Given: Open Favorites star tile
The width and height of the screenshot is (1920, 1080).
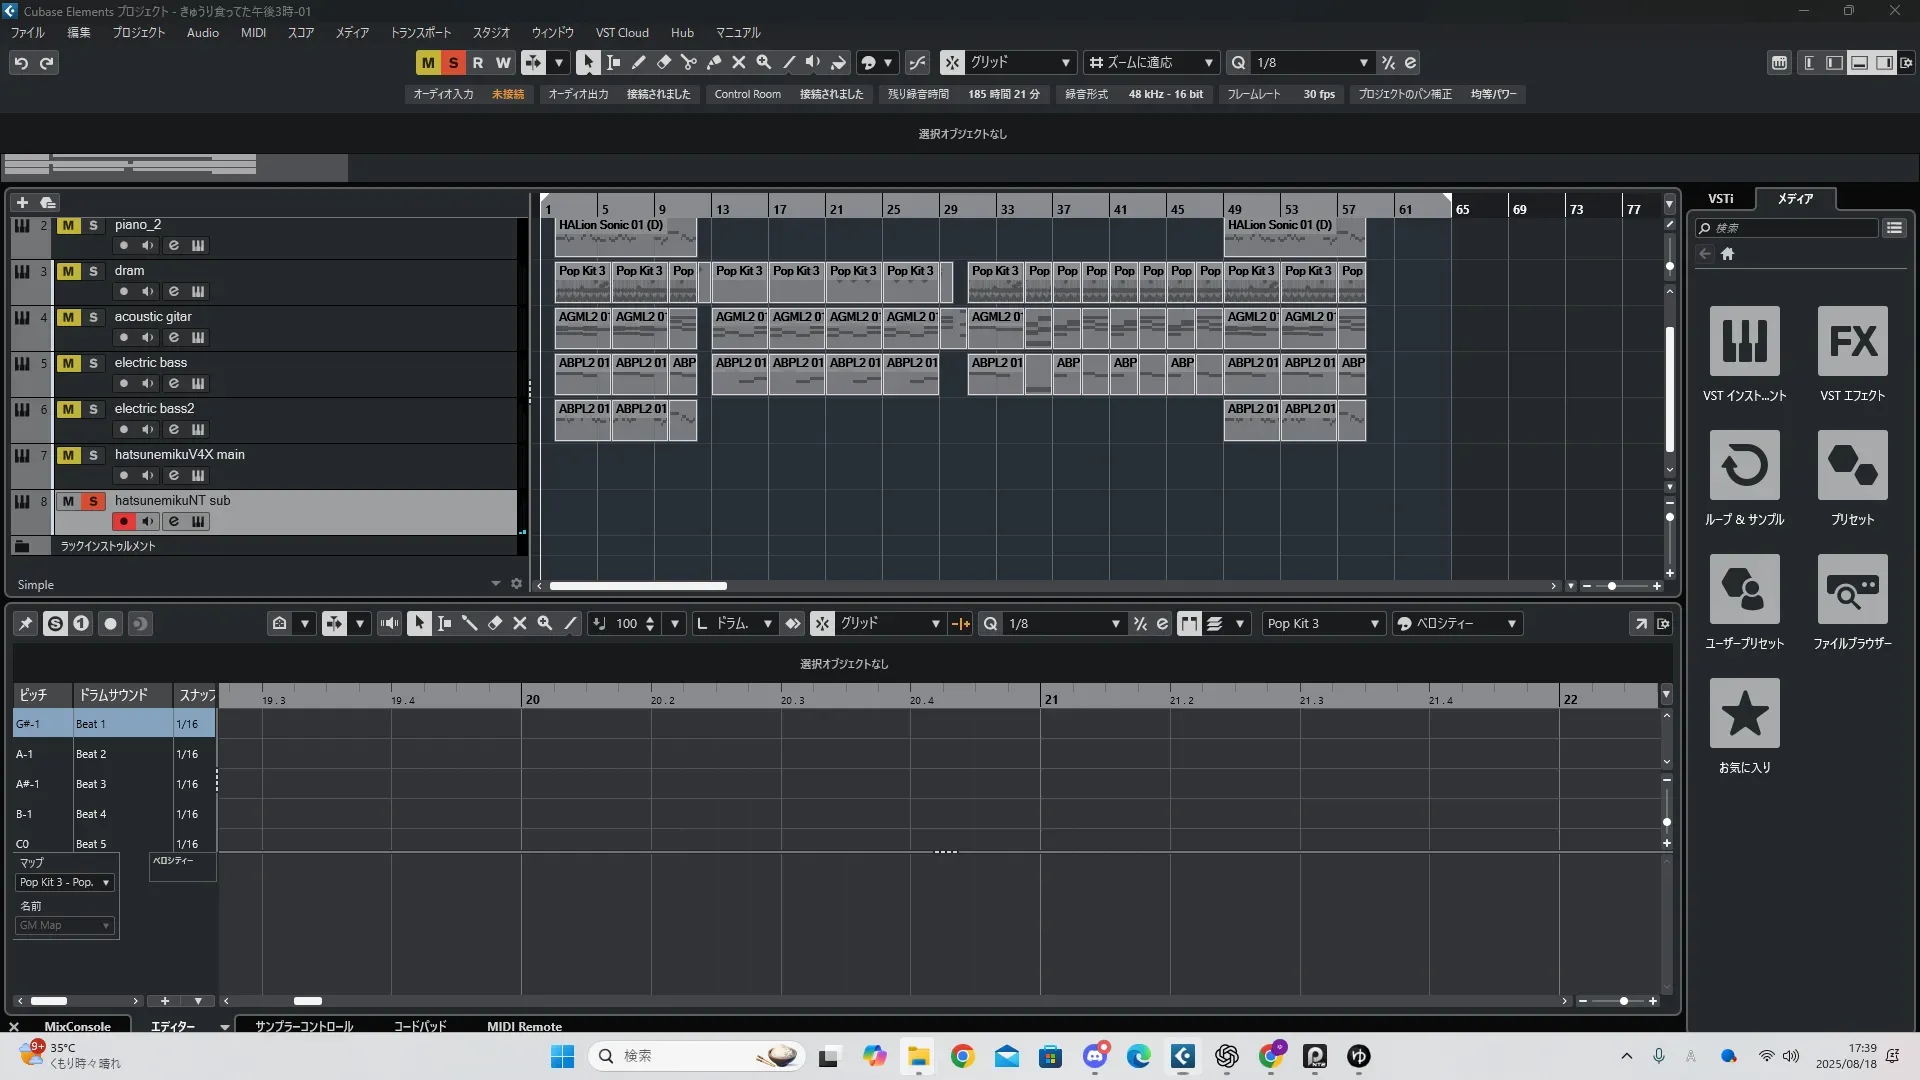Looking at the screenshot, I should point(1744,714).
